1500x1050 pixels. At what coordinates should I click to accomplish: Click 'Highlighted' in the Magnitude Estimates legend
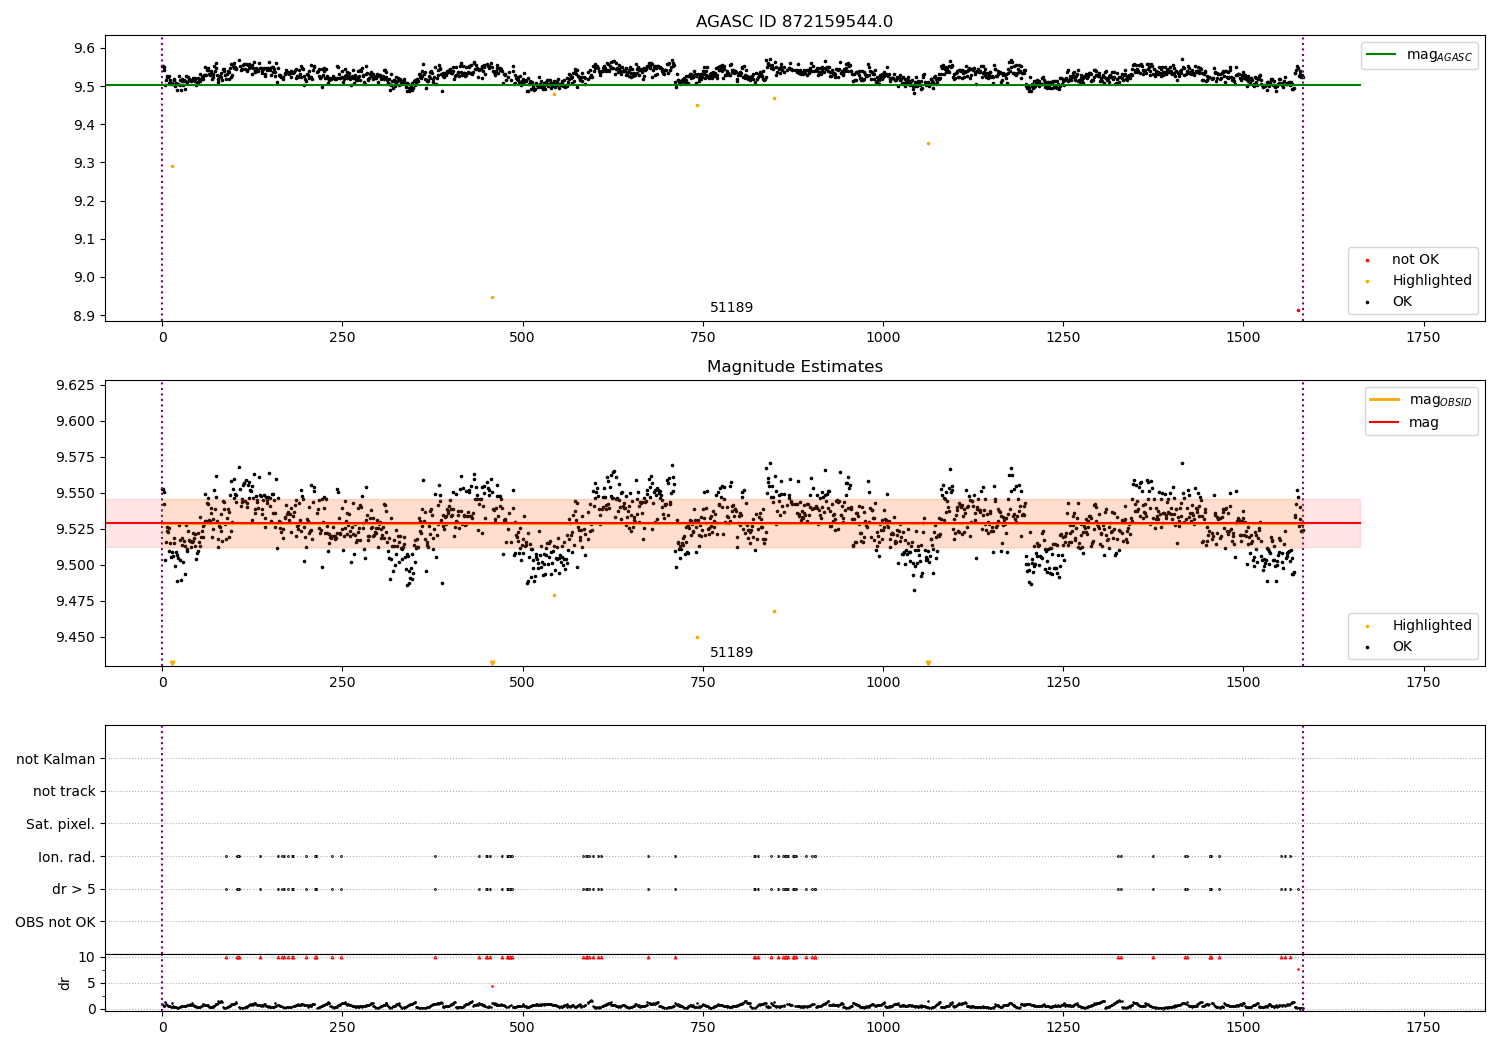tap(1432, 626)
